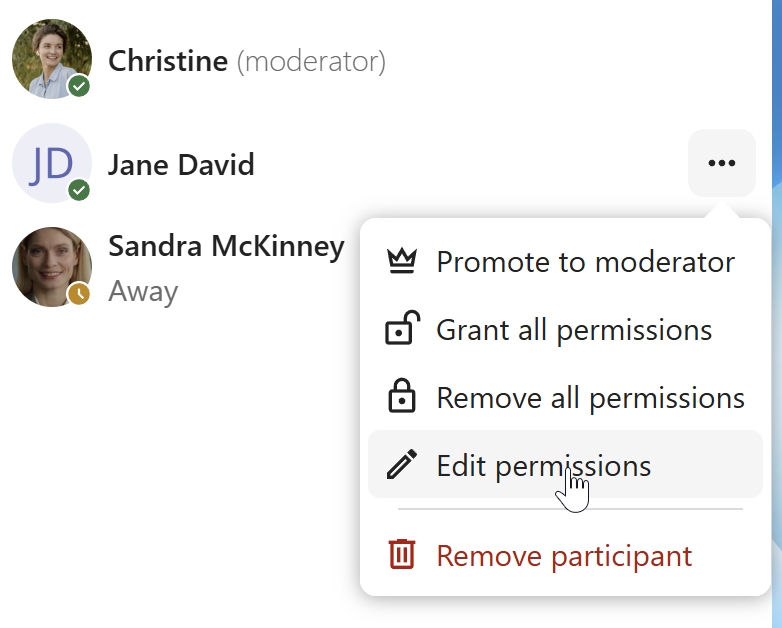Image resolution: width=782 pixels, height=628 pixels.
Task: Click the pencil icon for editing permissions
Action: coord(401,465)
